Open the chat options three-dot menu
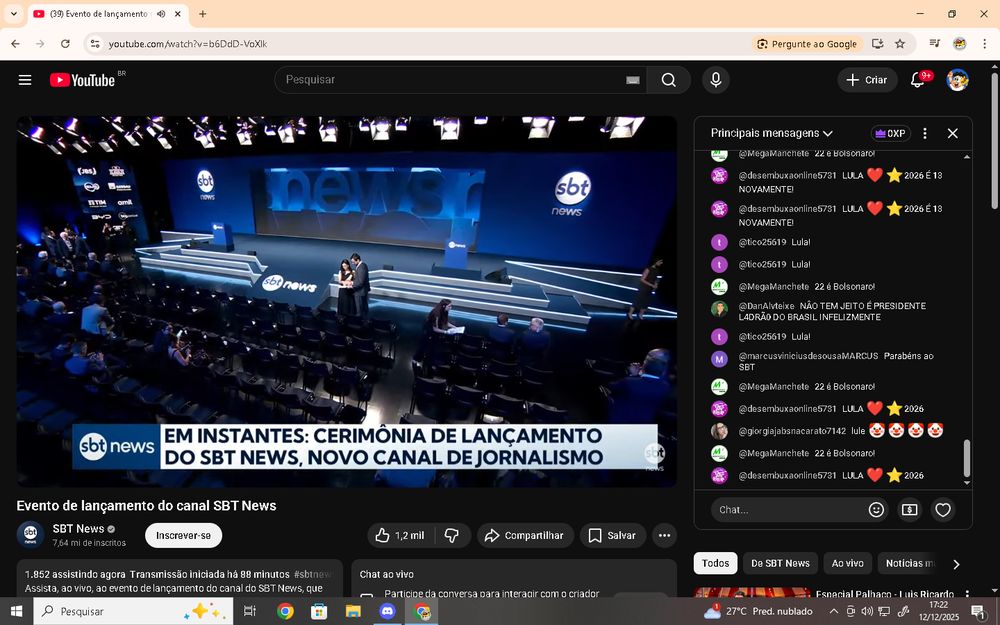 tap(925, 133)
